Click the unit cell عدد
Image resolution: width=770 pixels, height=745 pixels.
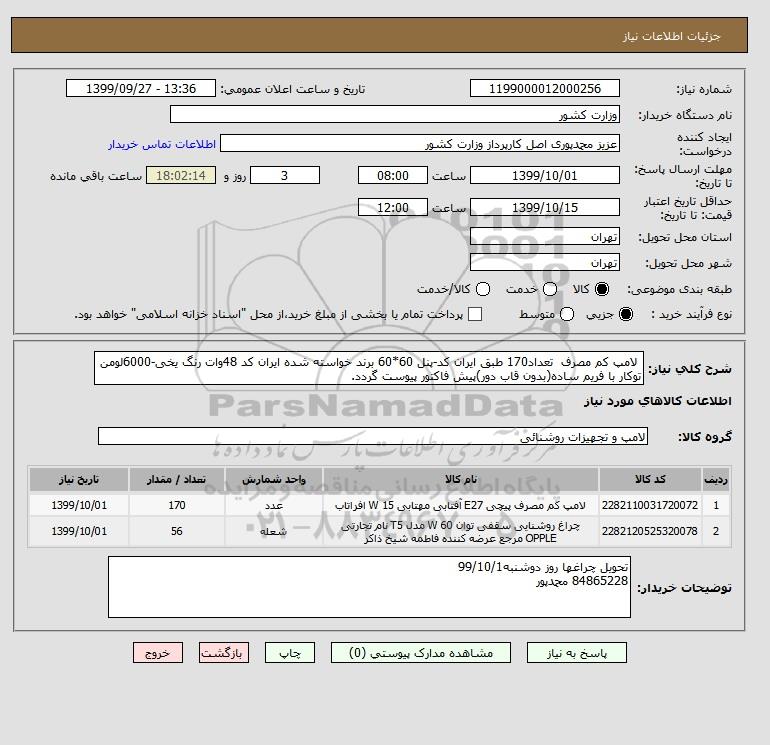pos(274,505)
